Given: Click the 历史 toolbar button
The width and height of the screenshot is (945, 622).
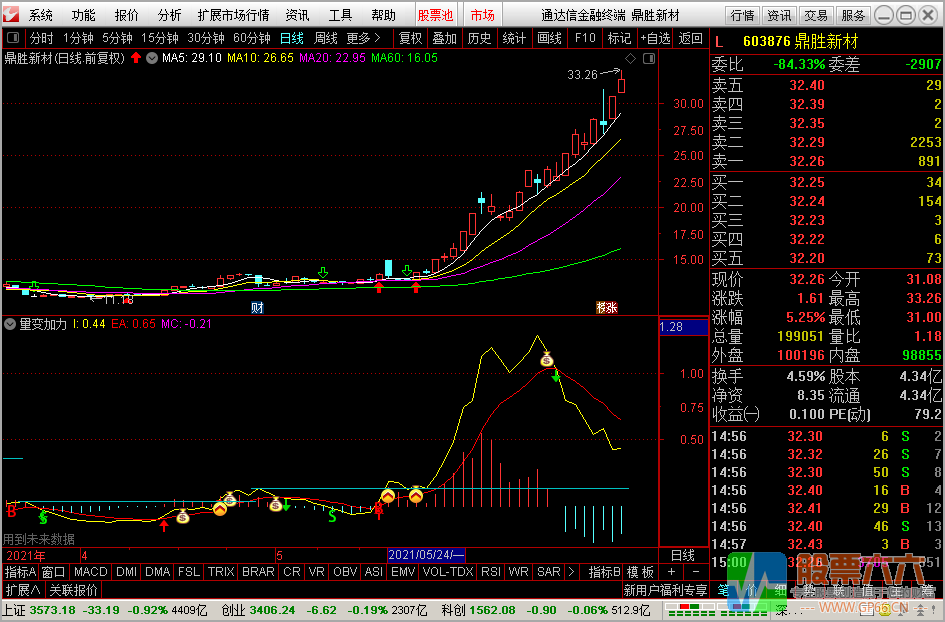Looking at the screenshot, I should (x=480, y=39).
